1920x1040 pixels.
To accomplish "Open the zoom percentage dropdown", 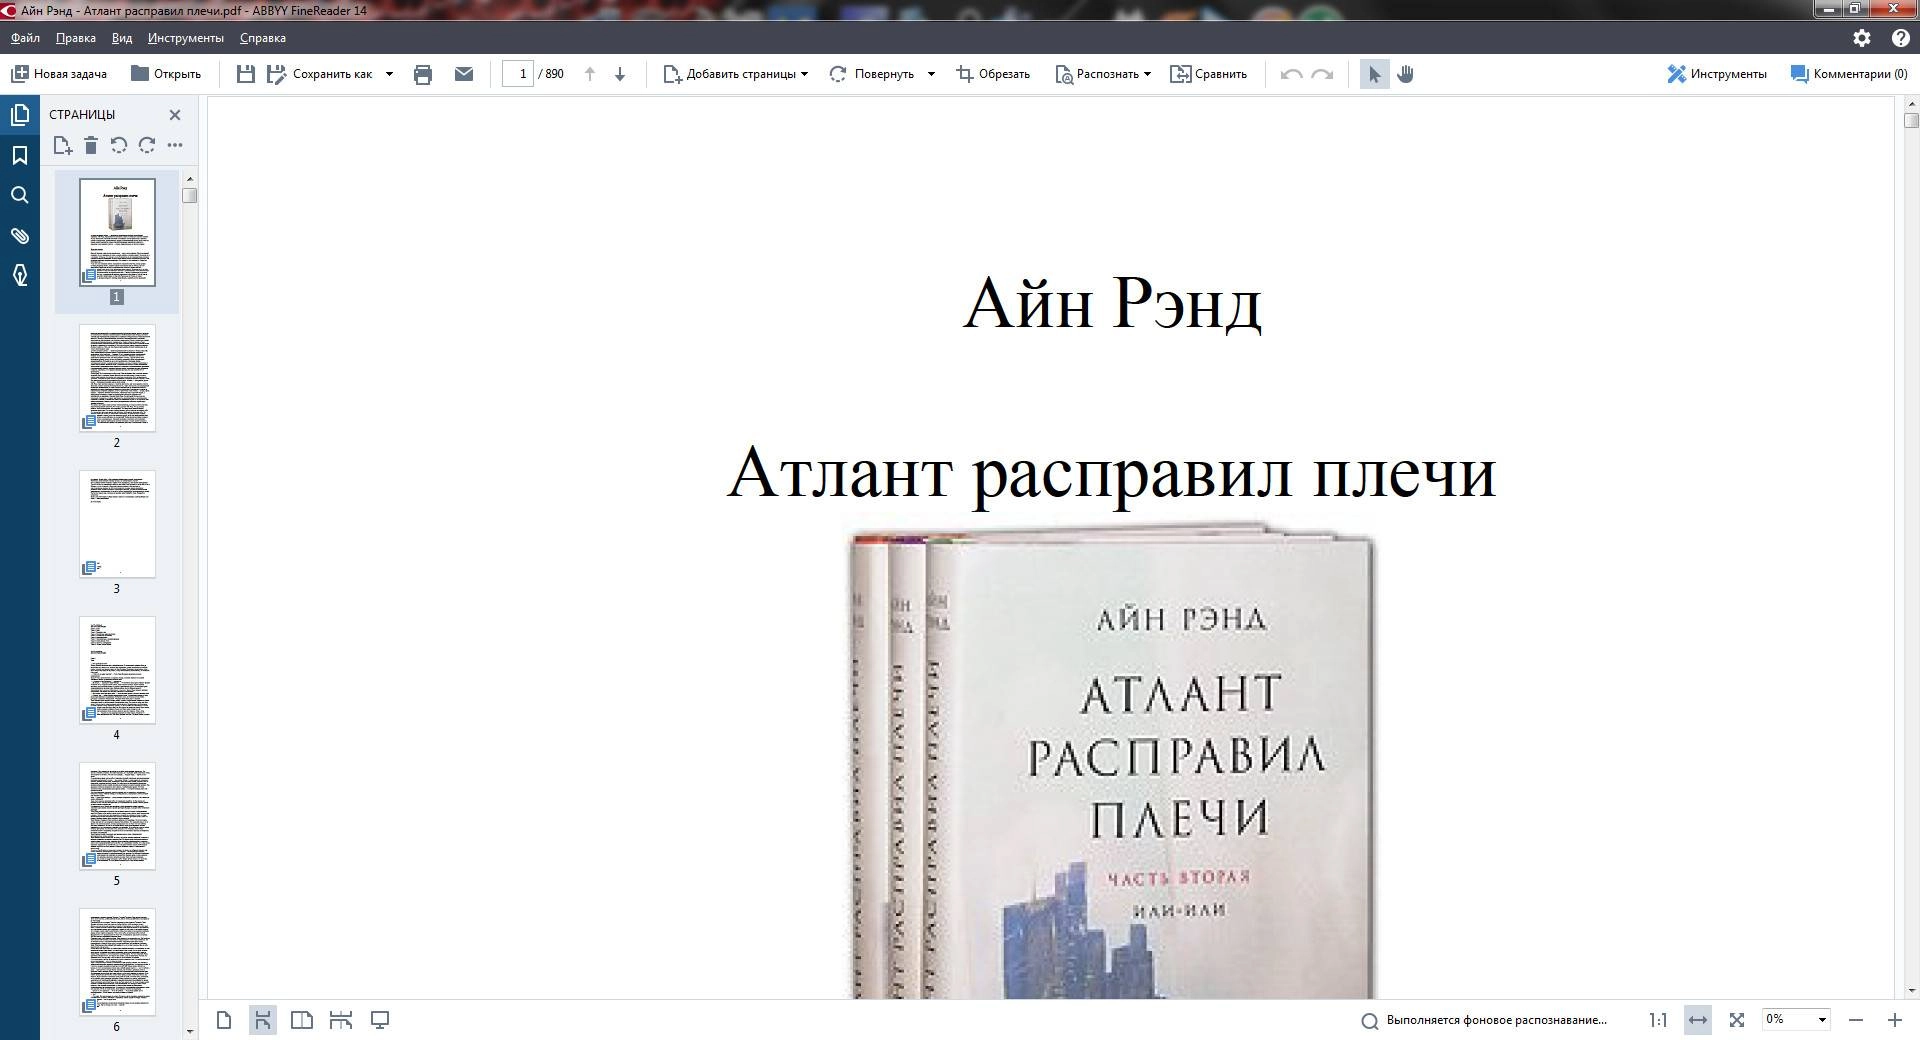I will [x=1822, y=1020].
